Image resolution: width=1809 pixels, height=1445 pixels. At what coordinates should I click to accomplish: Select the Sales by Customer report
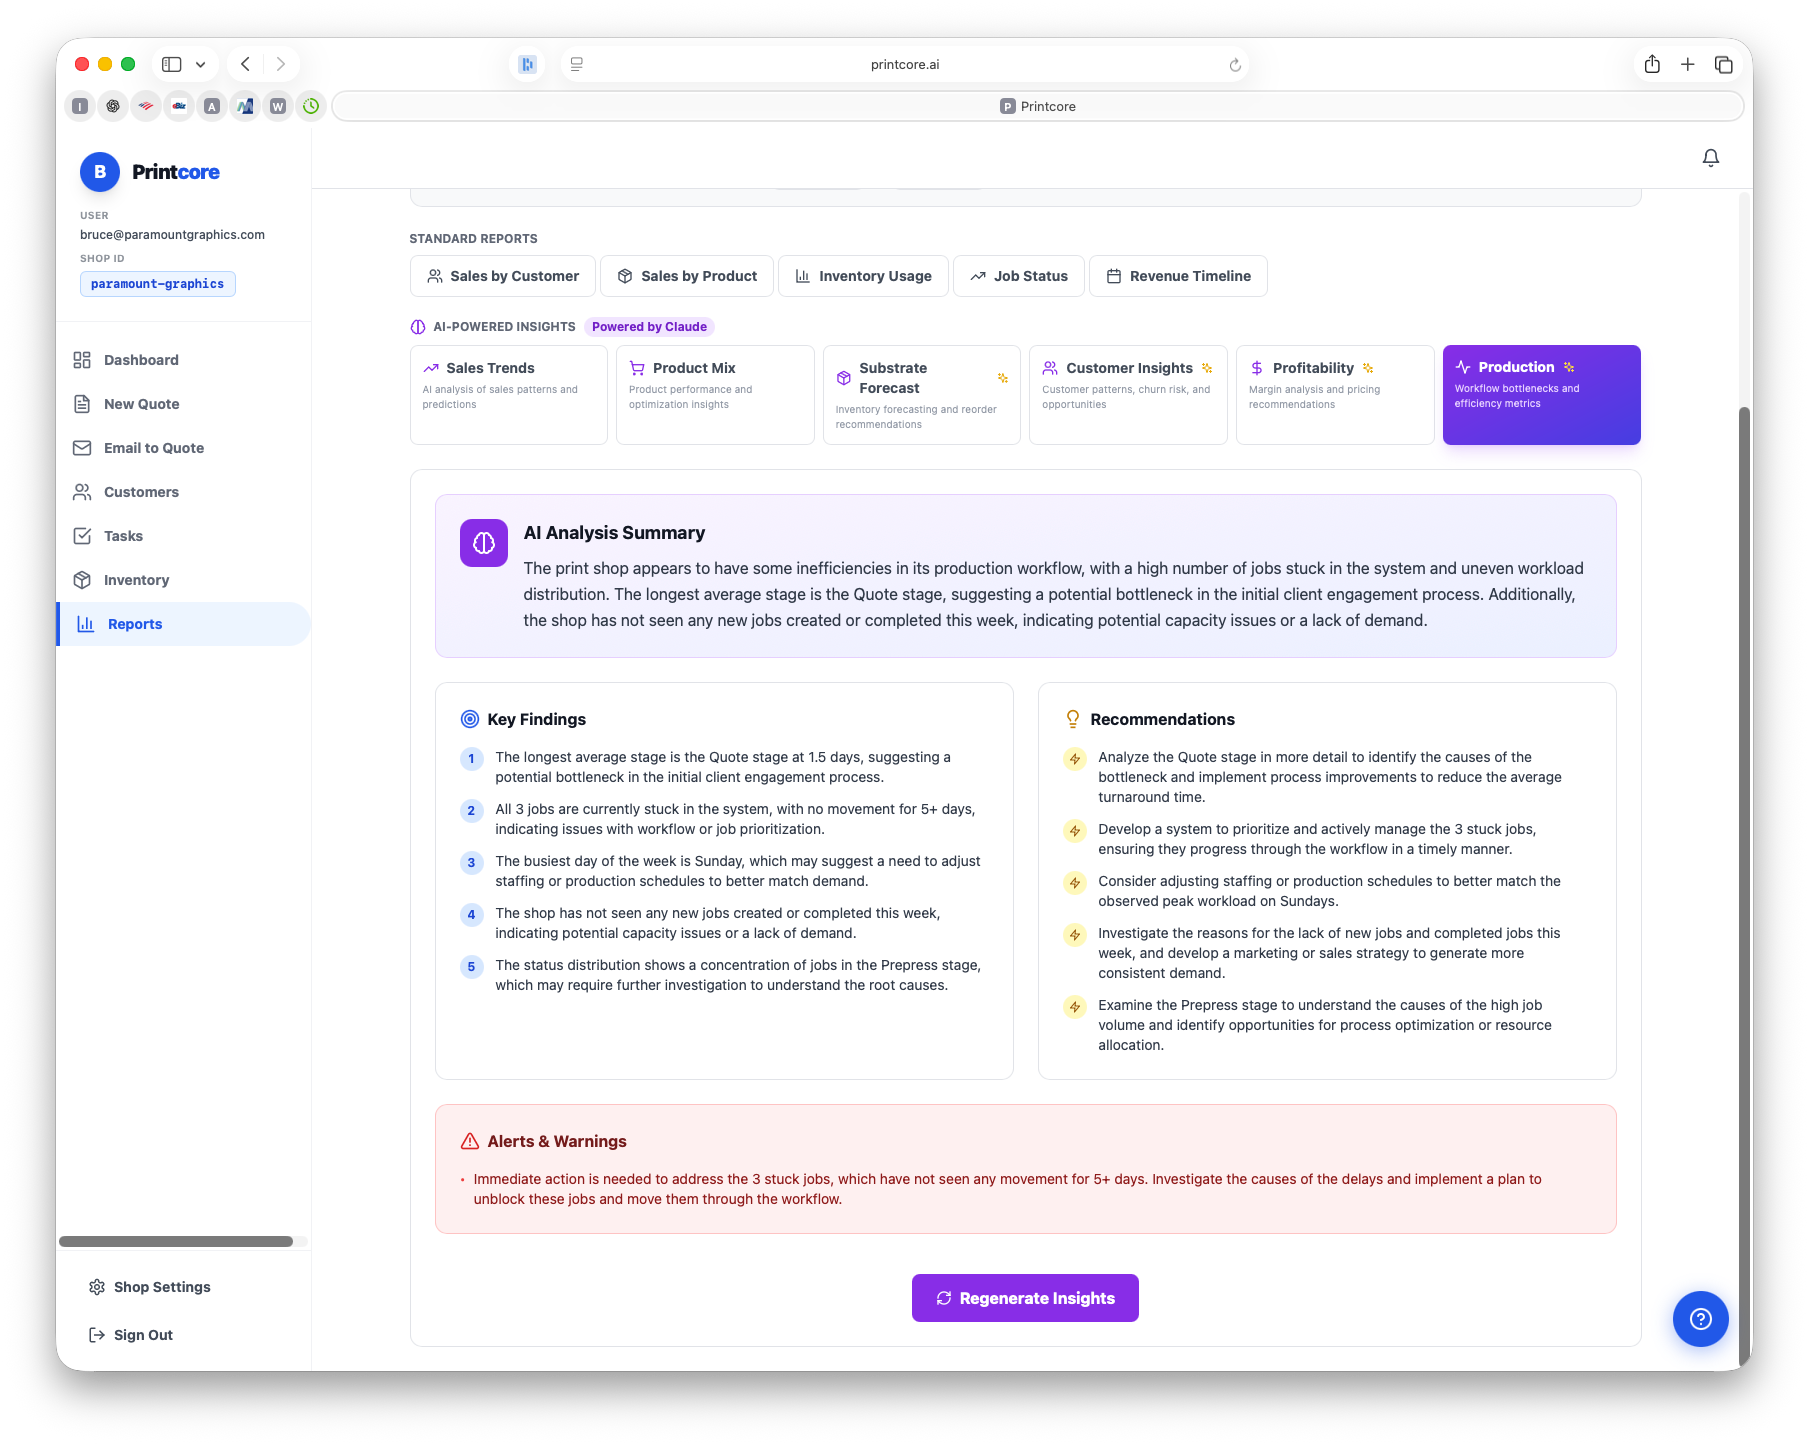pyautogui.click(x=503, y=276)
